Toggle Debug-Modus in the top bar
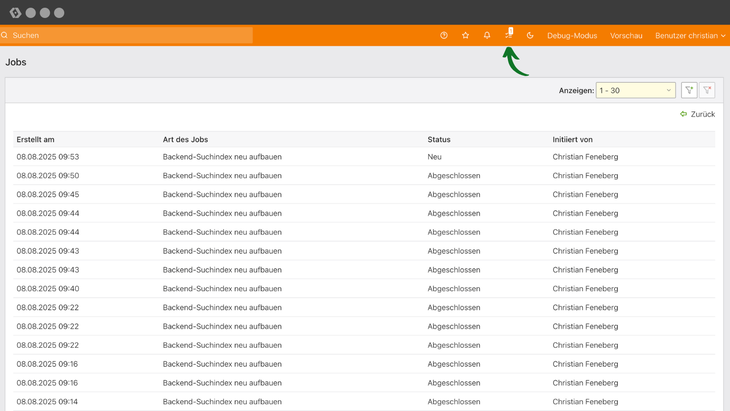The image size is (730, 411). [572, 35]
